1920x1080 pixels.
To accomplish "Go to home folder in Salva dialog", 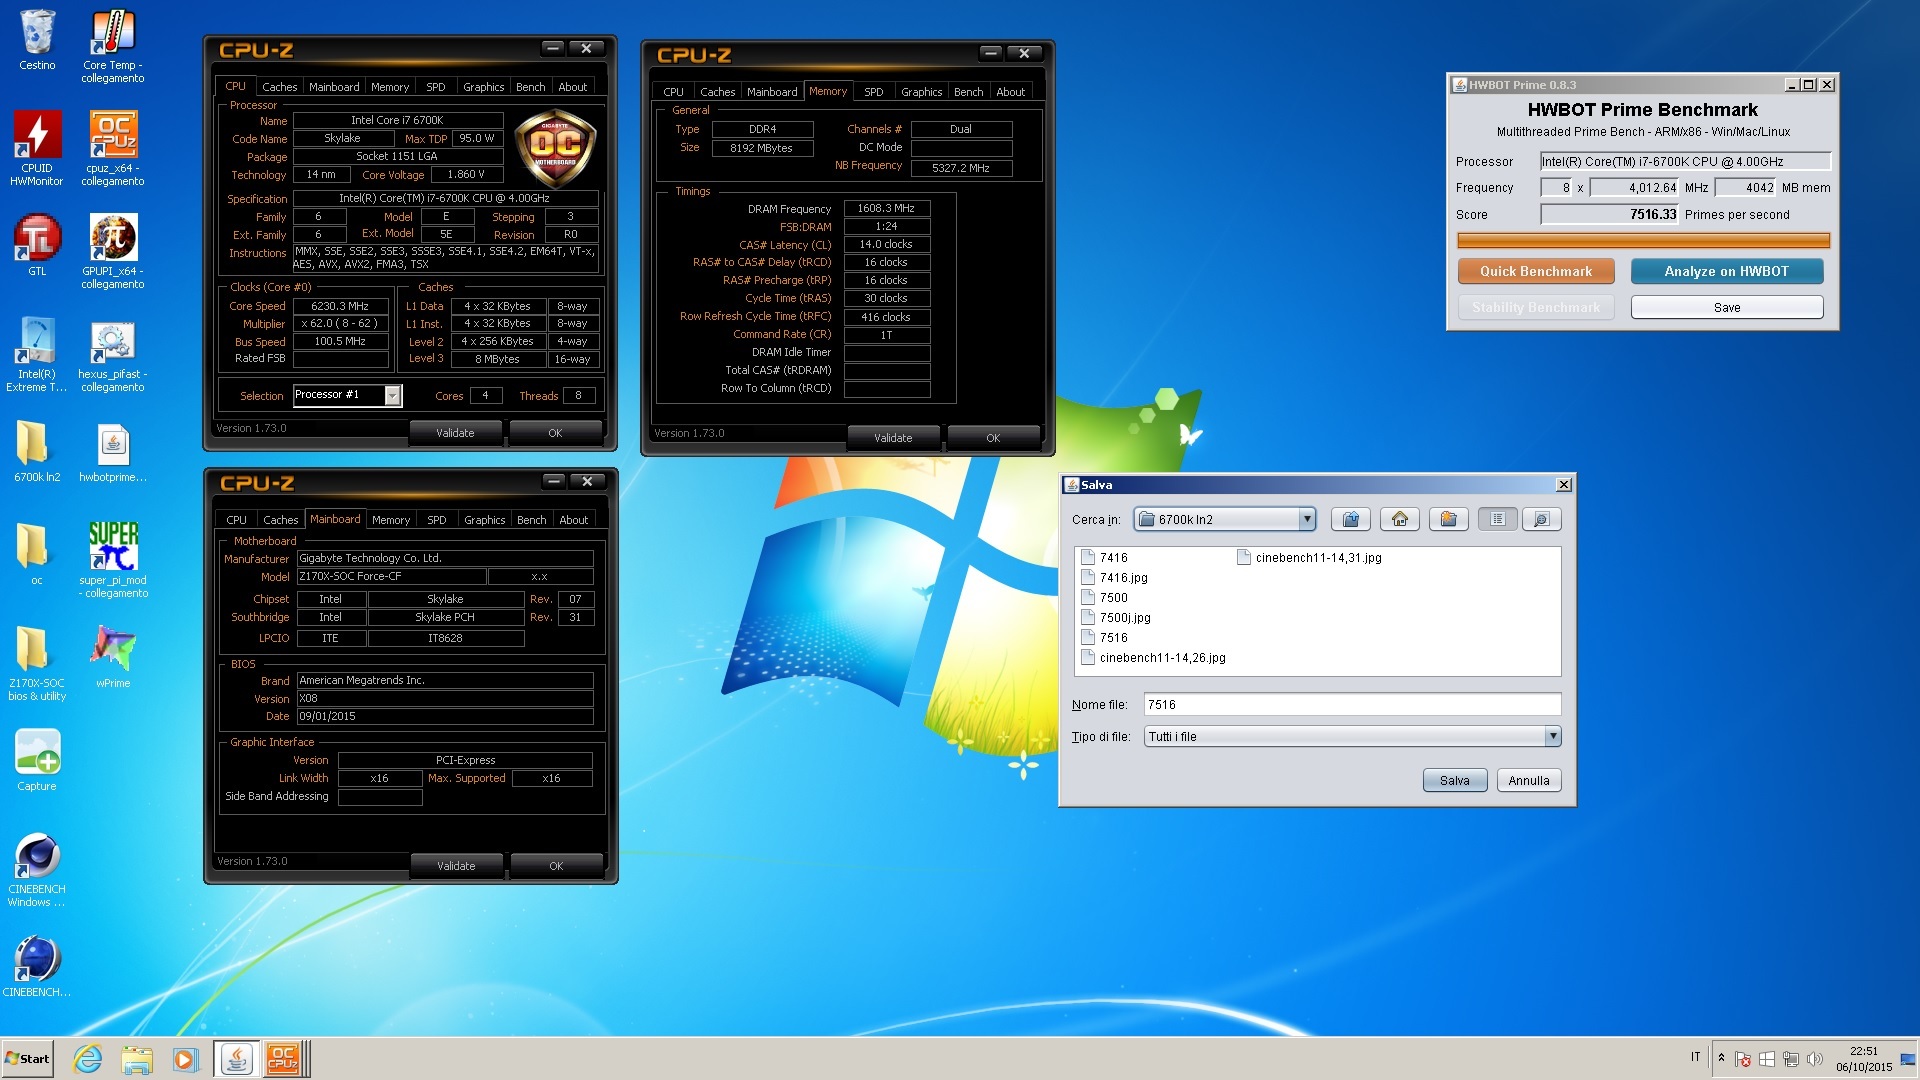I will click(x=1400, y=519).
